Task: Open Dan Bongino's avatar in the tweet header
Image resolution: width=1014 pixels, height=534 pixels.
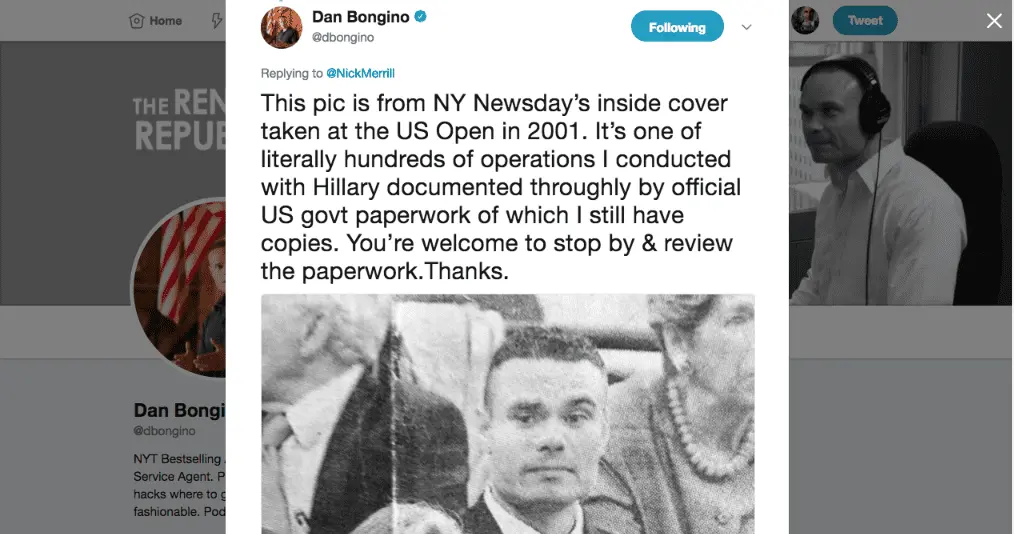Action: point(281,28)
